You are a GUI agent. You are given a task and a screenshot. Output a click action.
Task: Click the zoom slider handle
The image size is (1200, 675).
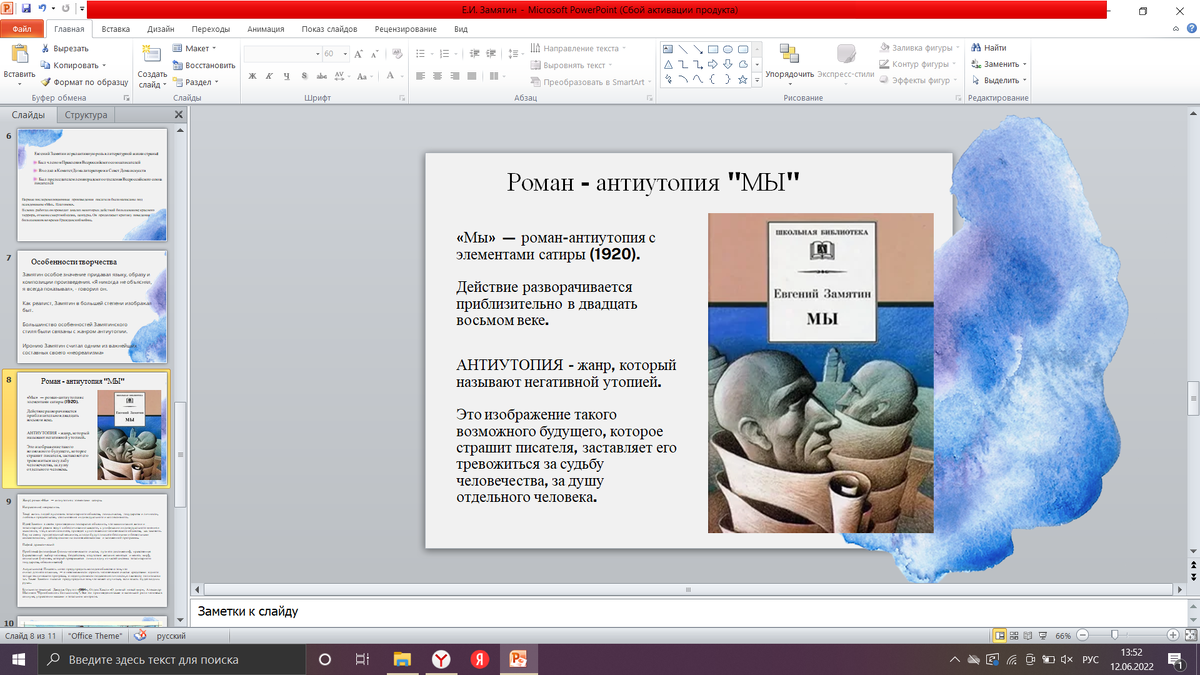1115,635
